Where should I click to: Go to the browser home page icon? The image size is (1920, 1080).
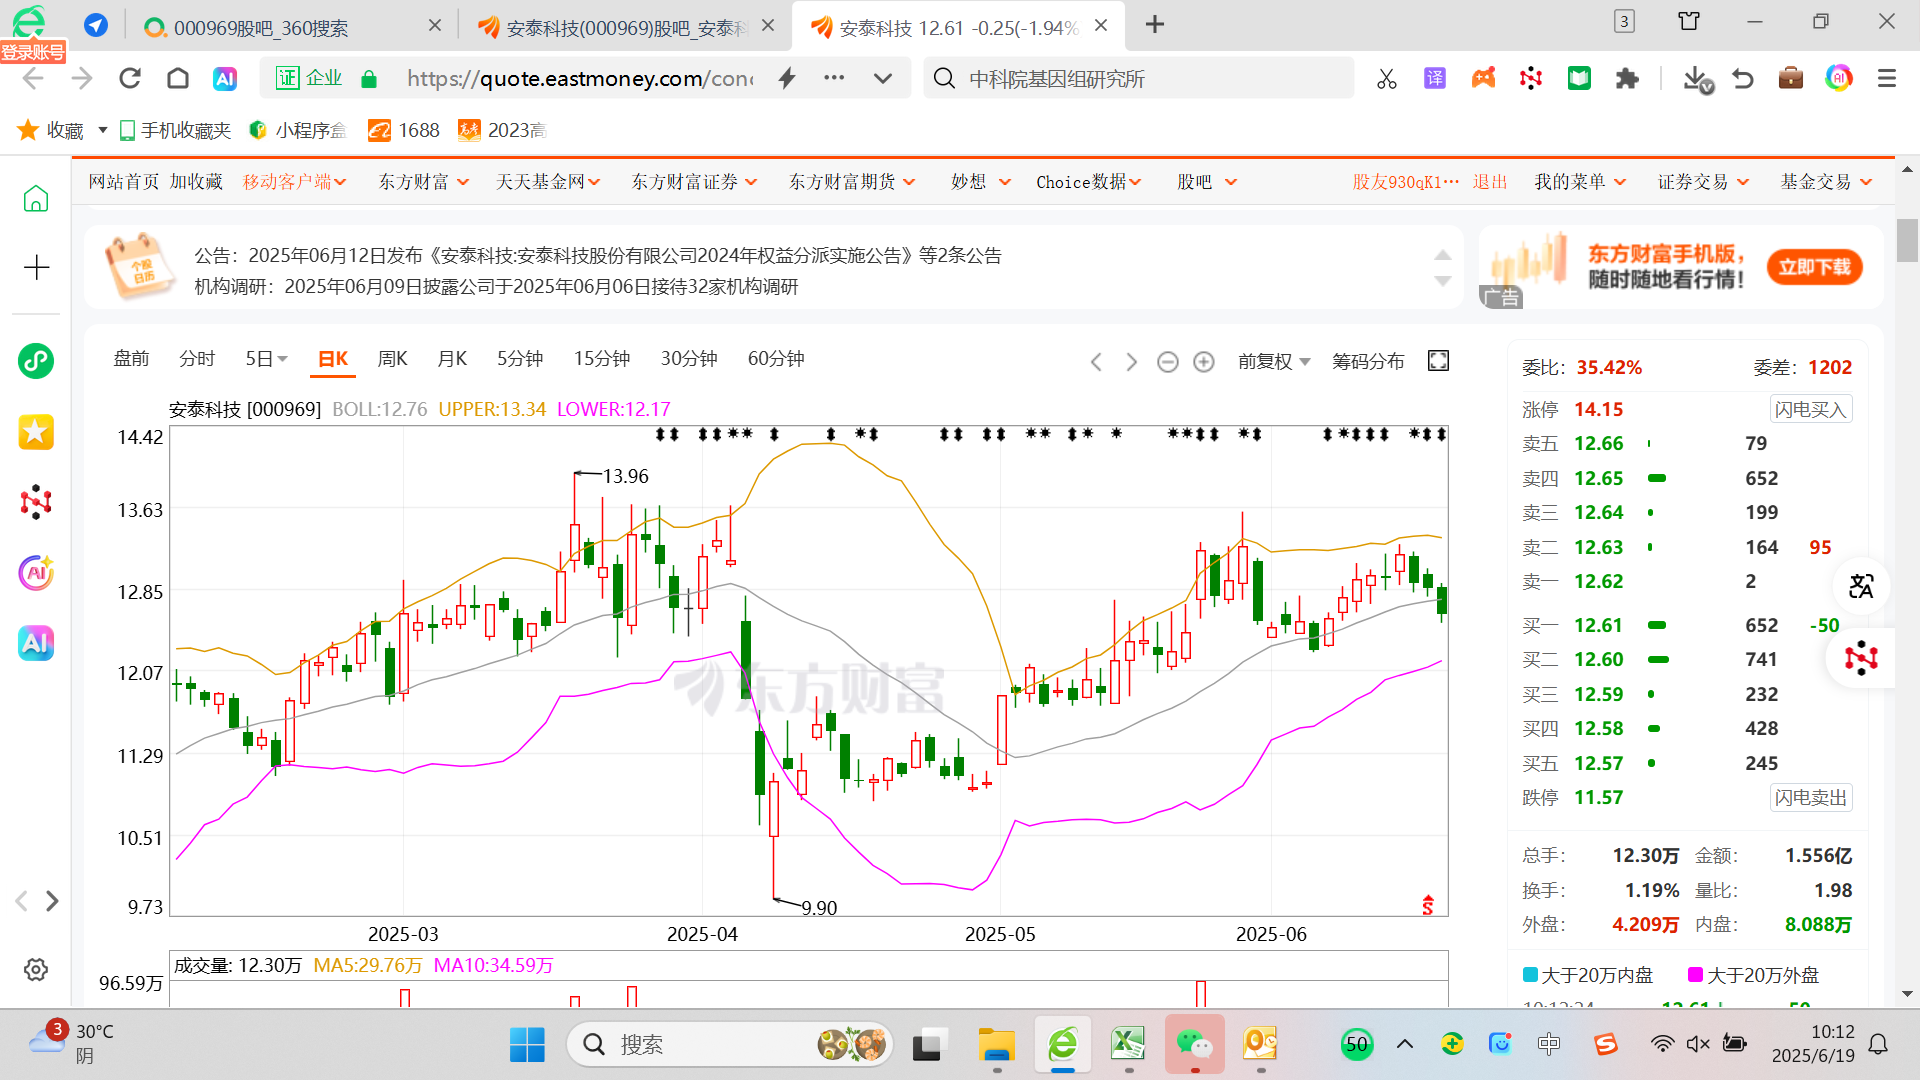(178, 78)
